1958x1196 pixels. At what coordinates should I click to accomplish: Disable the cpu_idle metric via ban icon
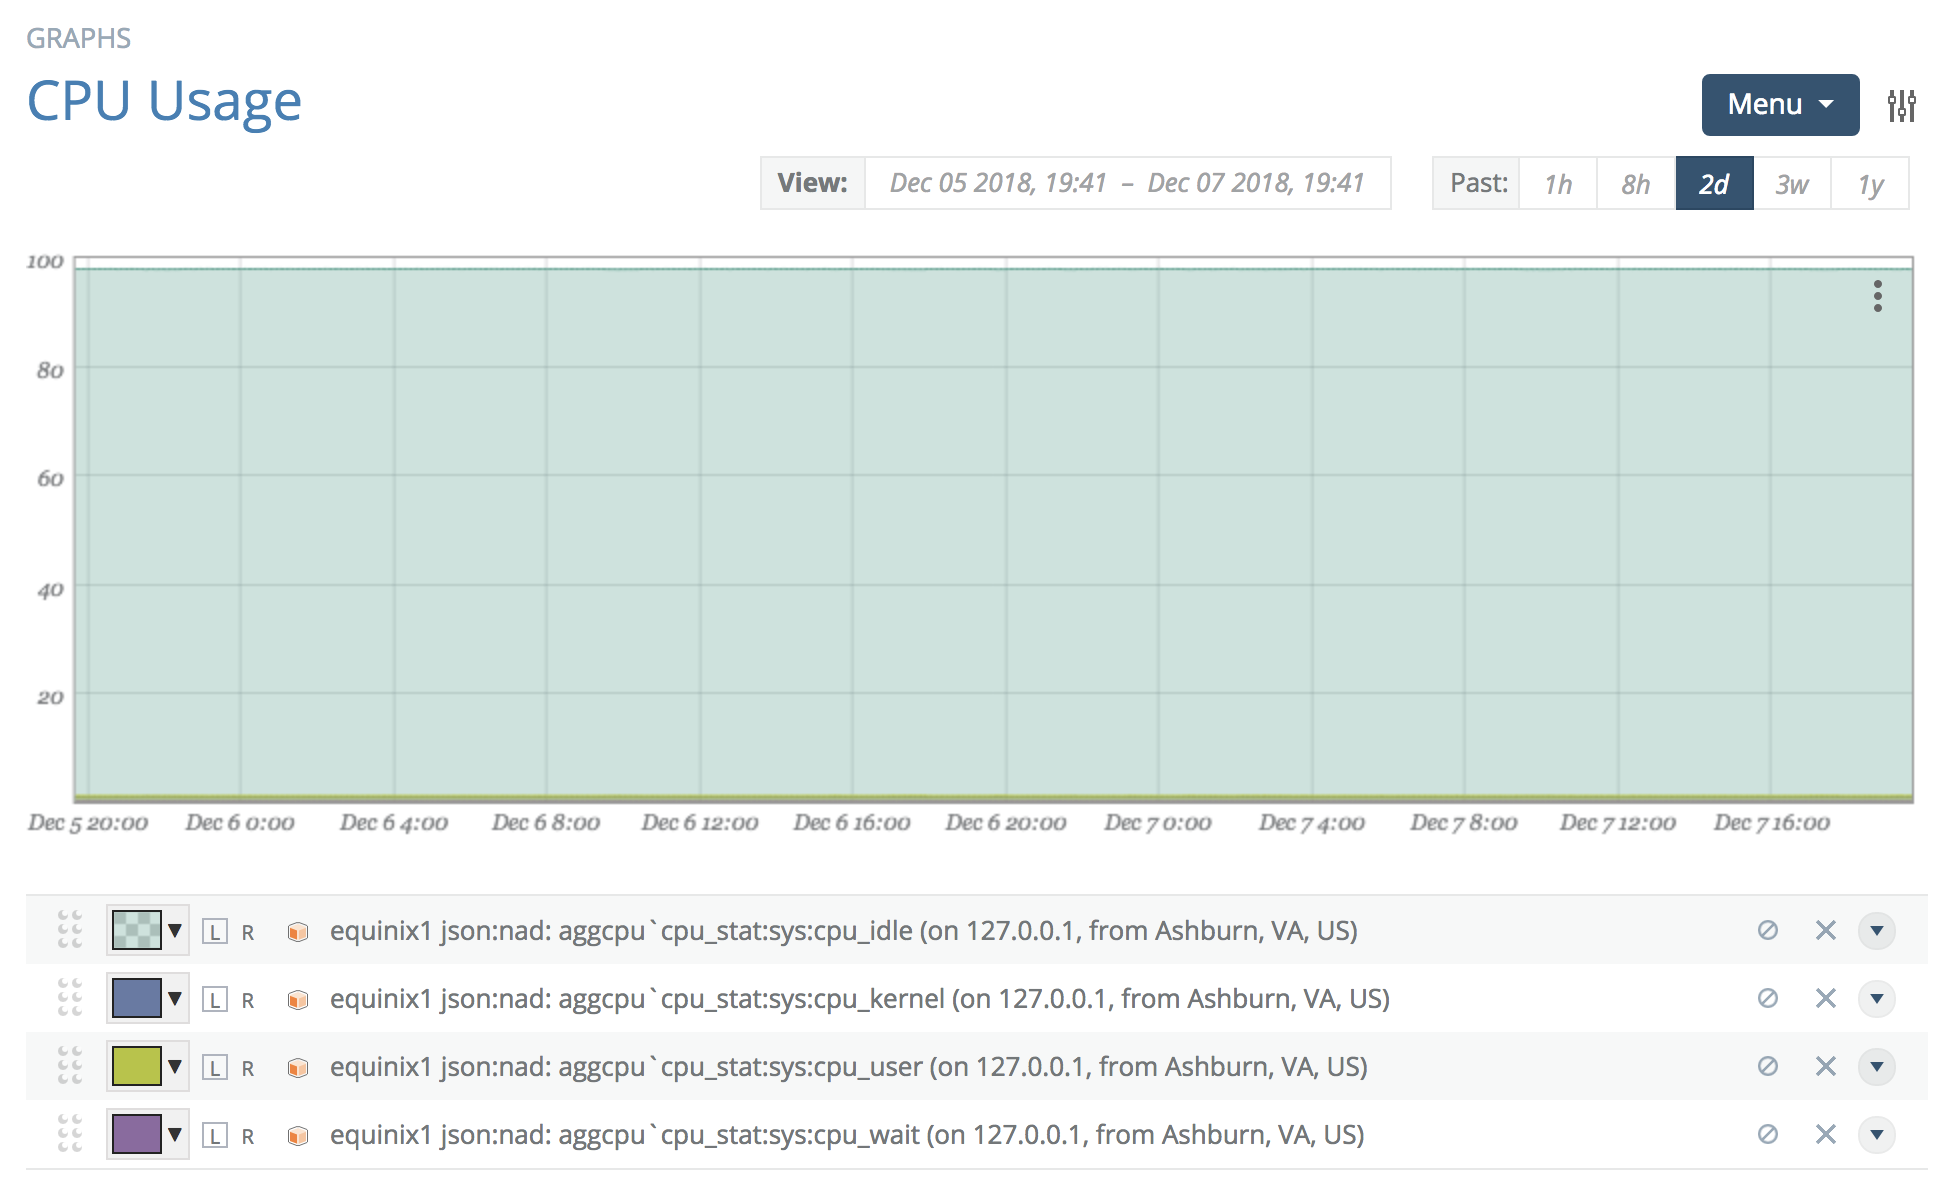1766,930
